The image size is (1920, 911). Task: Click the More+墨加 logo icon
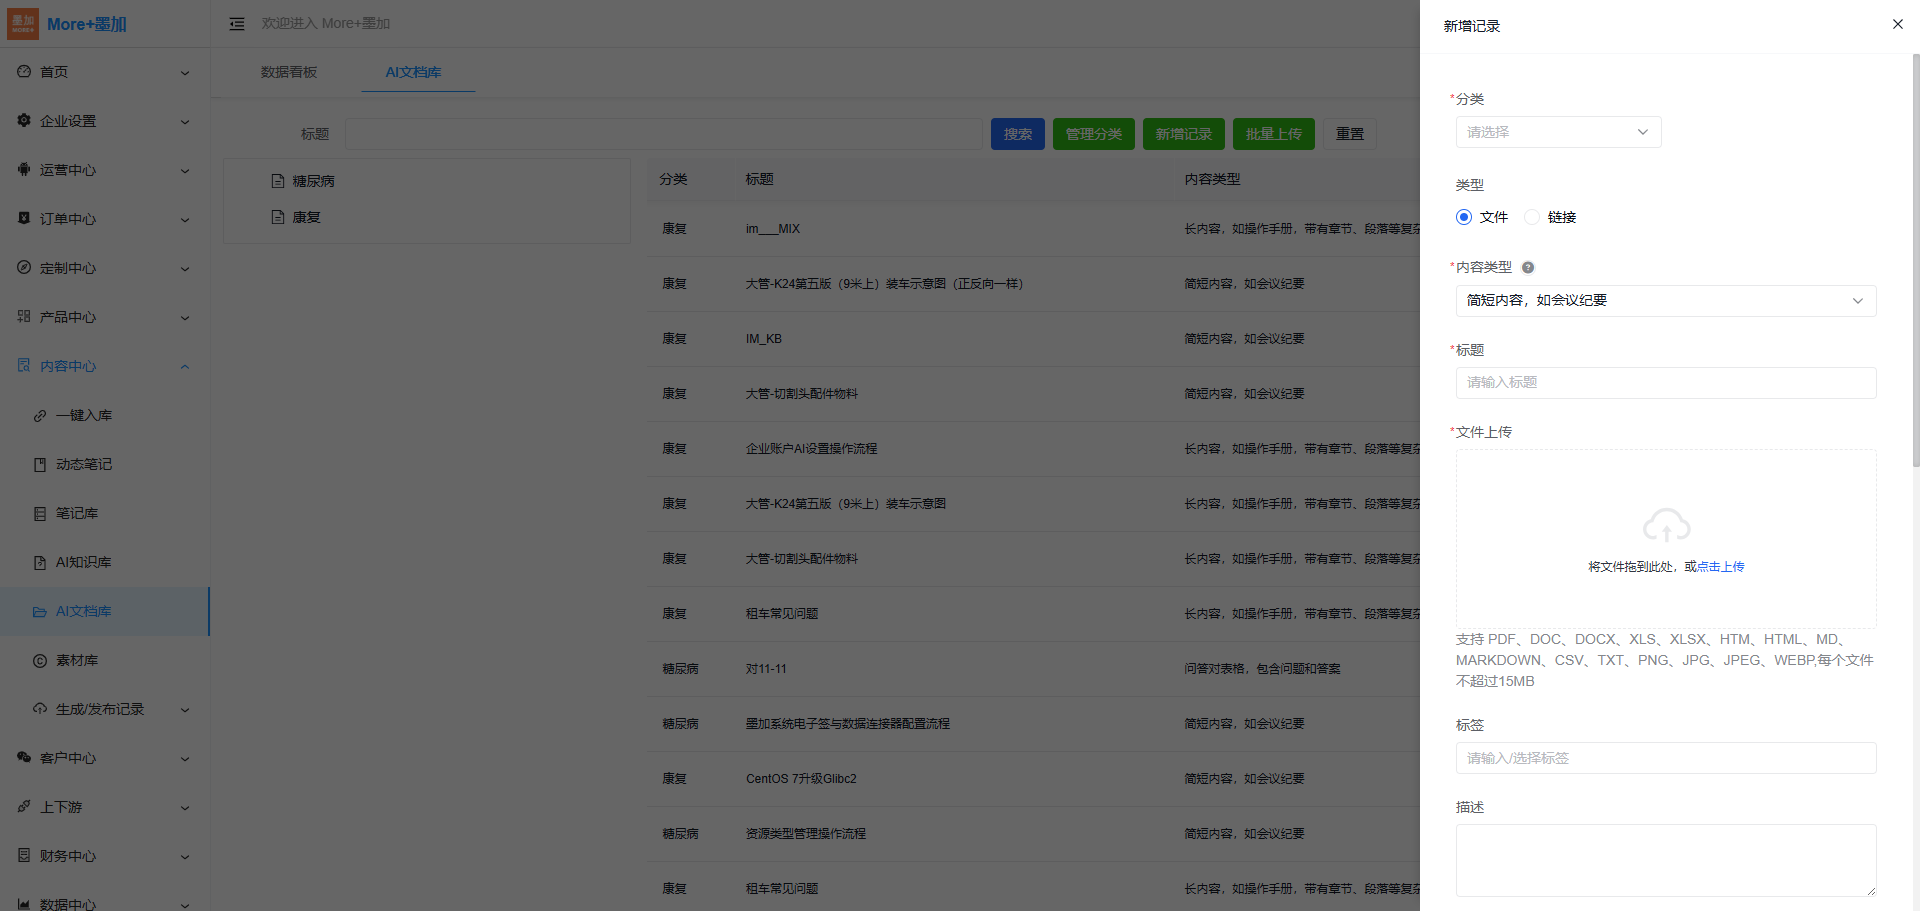tap(23, 24)
